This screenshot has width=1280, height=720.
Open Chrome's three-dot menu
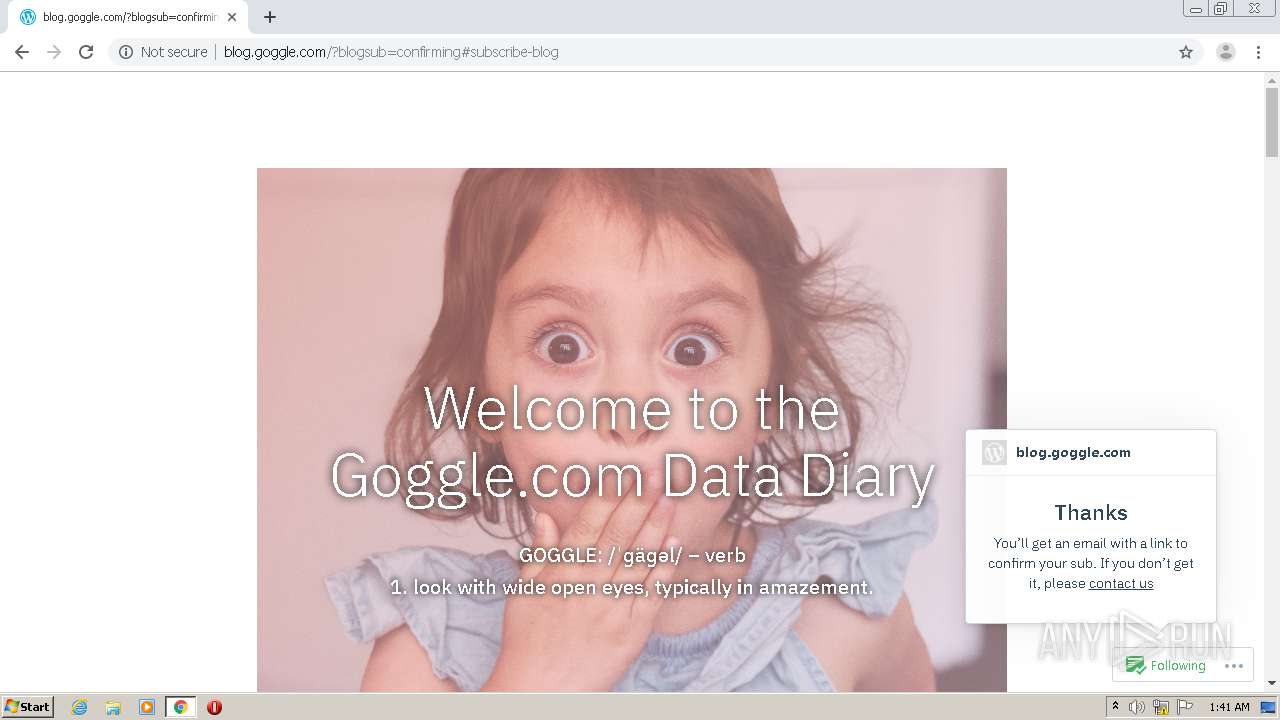1258,52
